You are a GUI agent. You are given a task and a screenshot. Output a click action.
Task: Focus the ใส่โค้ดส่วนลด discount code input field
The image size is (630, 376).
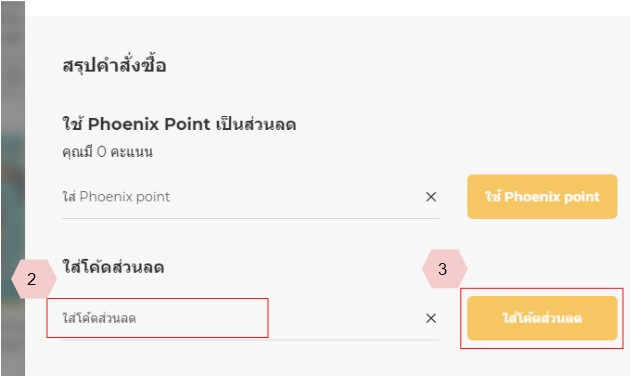tap(241, 318)
